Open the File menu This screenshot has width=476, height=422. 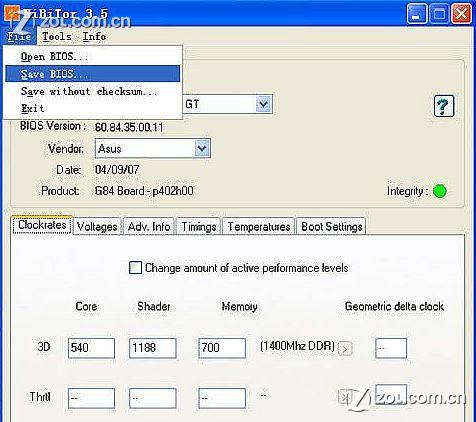(x=19, y=36)
